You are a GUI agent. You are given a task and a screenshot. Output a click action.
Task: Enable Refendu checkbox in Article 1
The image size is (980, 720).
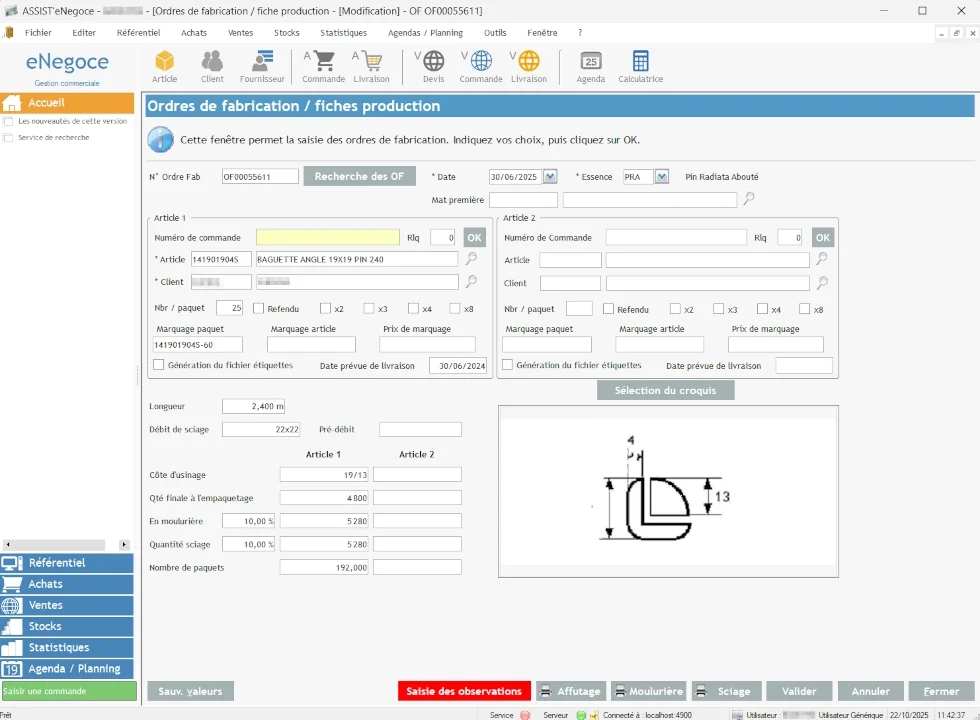coord(259,309)
